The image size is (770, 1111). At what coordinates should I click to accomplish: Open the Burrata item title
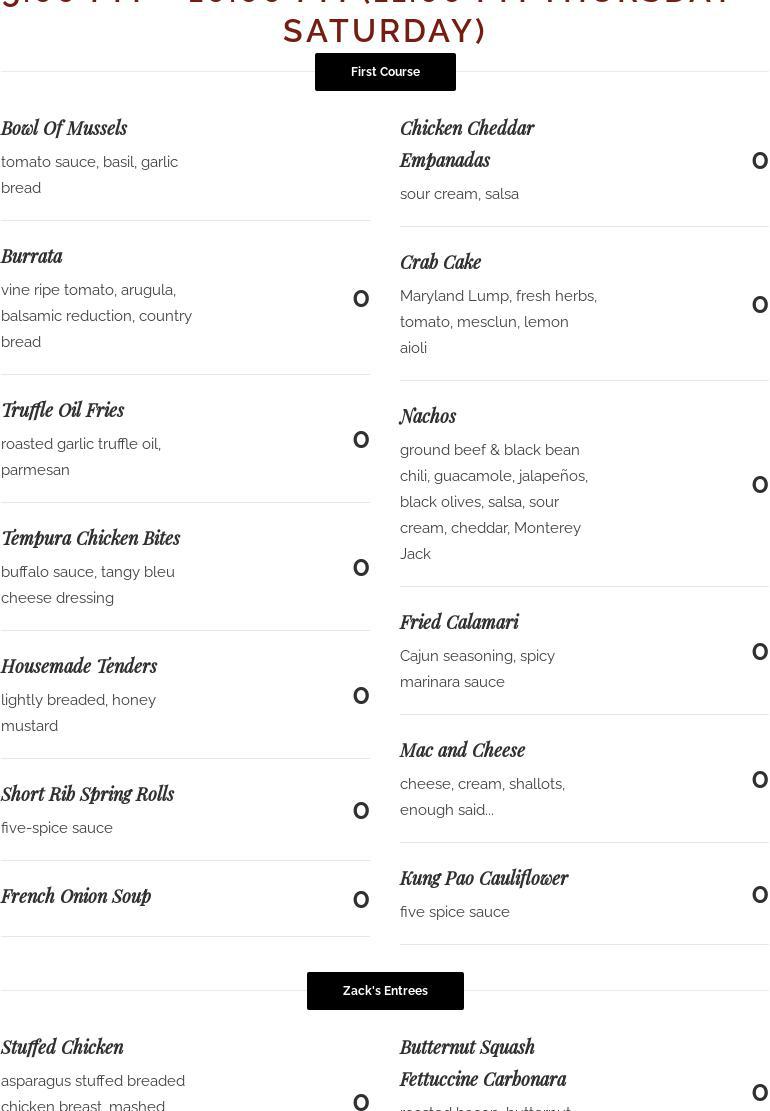(32, 256)
